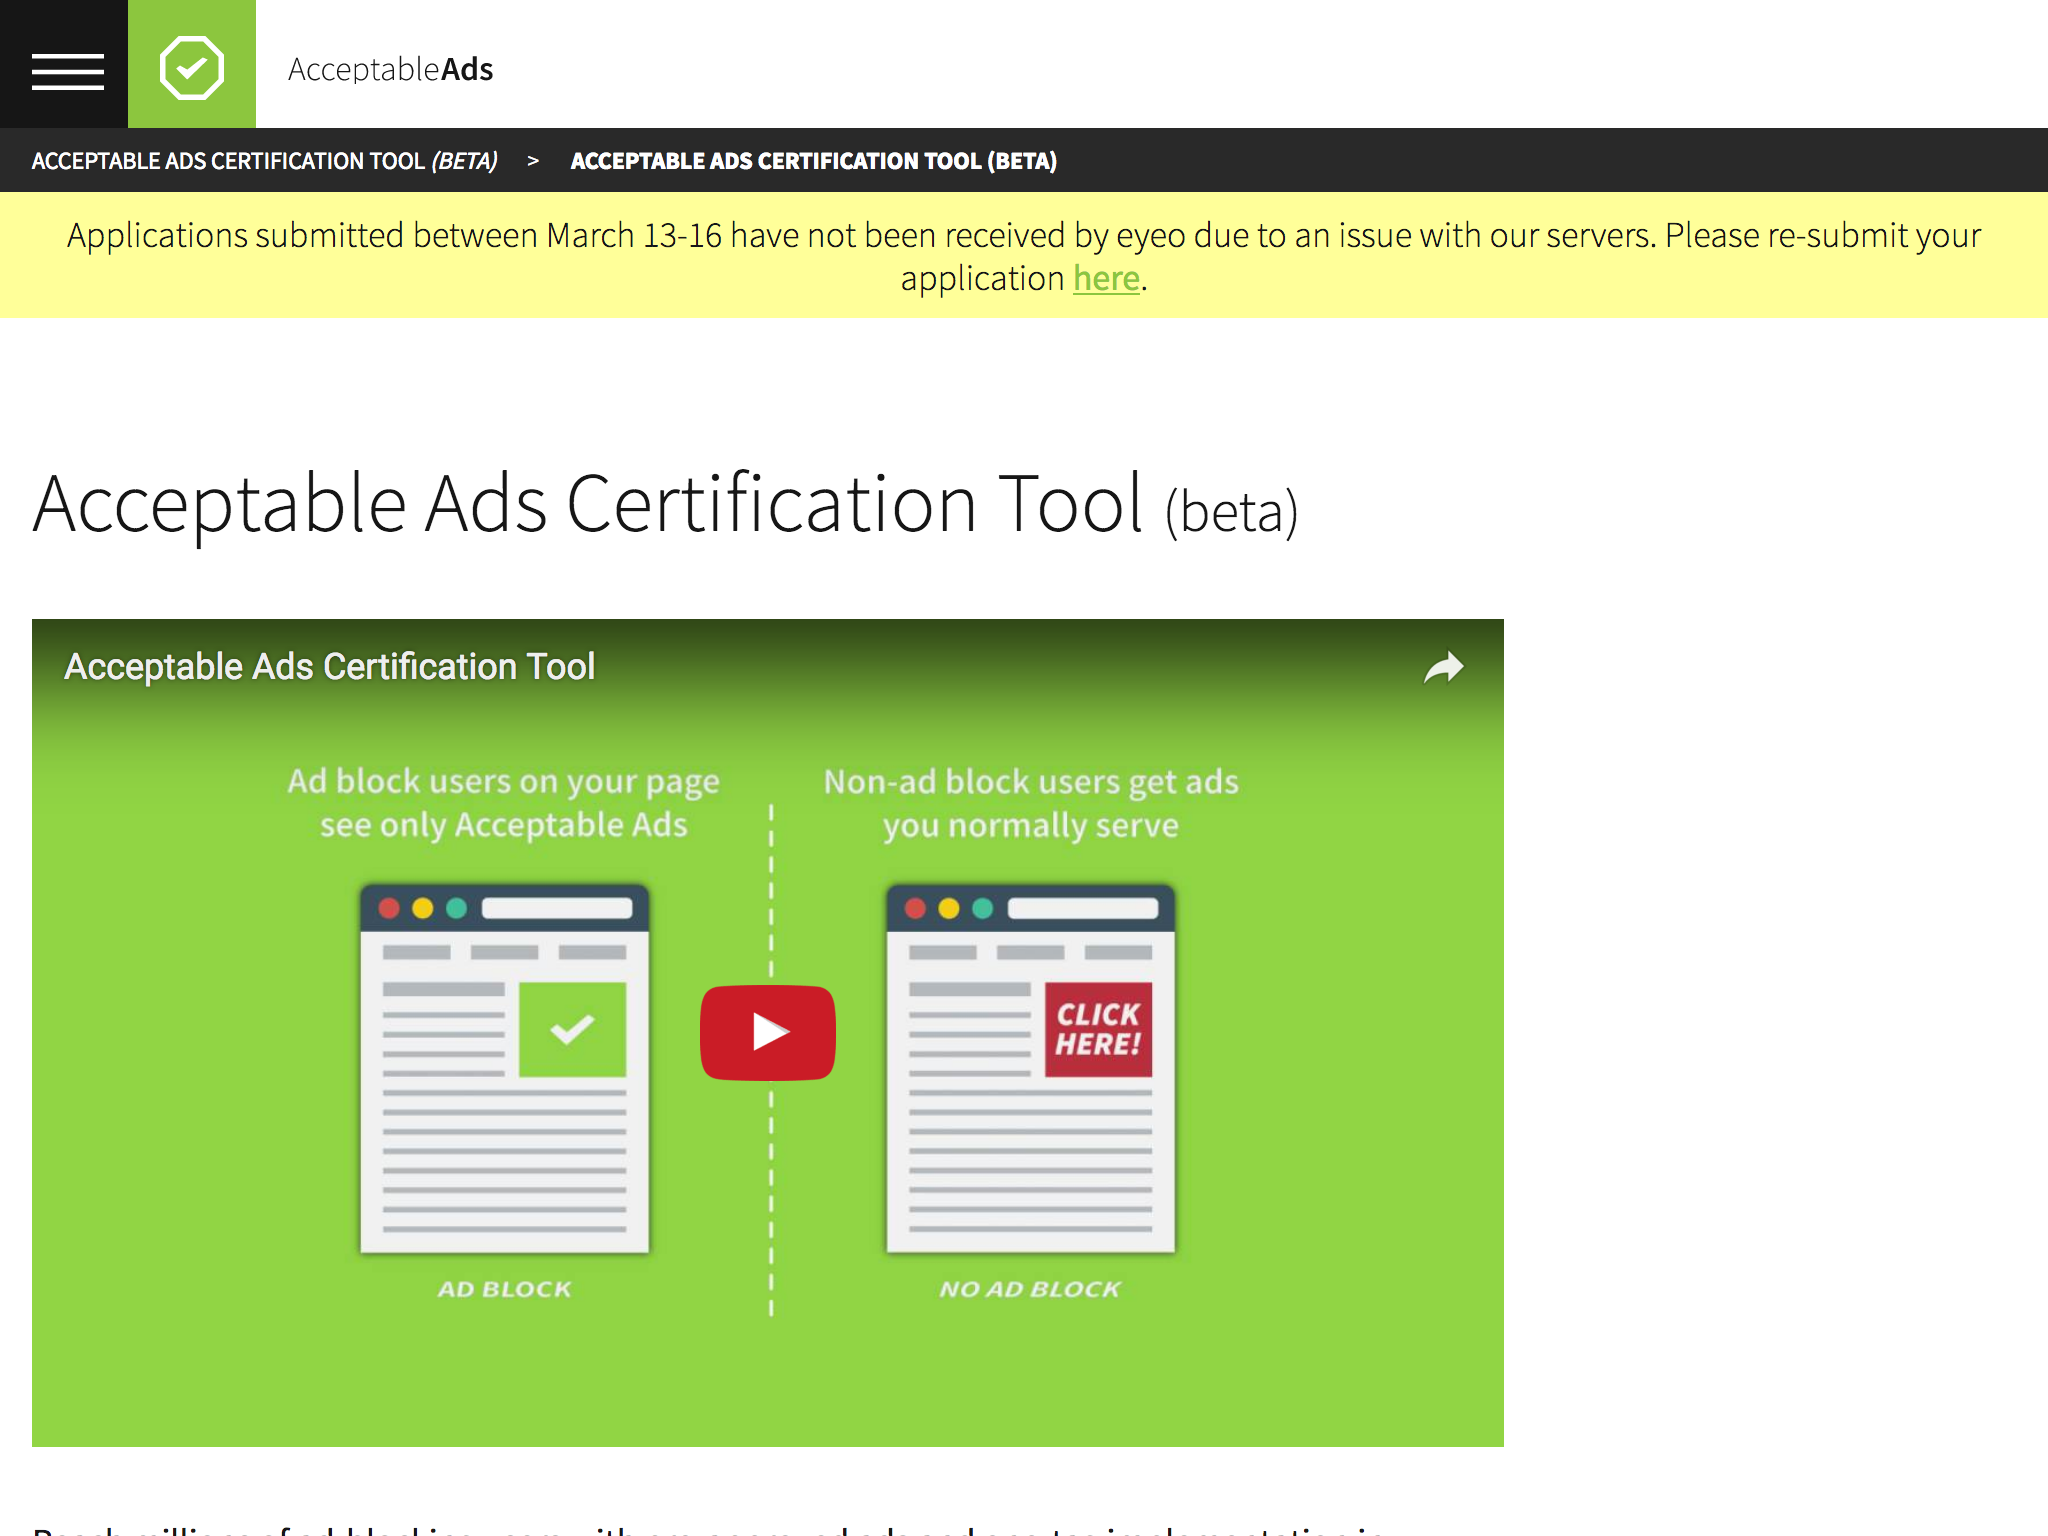Follow the 'here' re-submit application link
The width and height of the screenshot is (2048, 1536).
[x=1106, y=278]
